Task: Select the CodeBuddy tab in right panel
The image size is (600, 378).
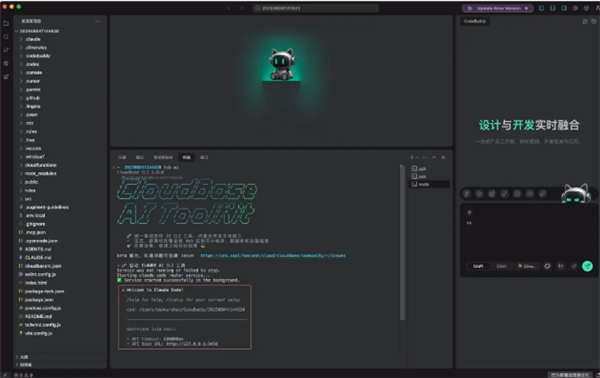Action: click(x=475, y=21)
